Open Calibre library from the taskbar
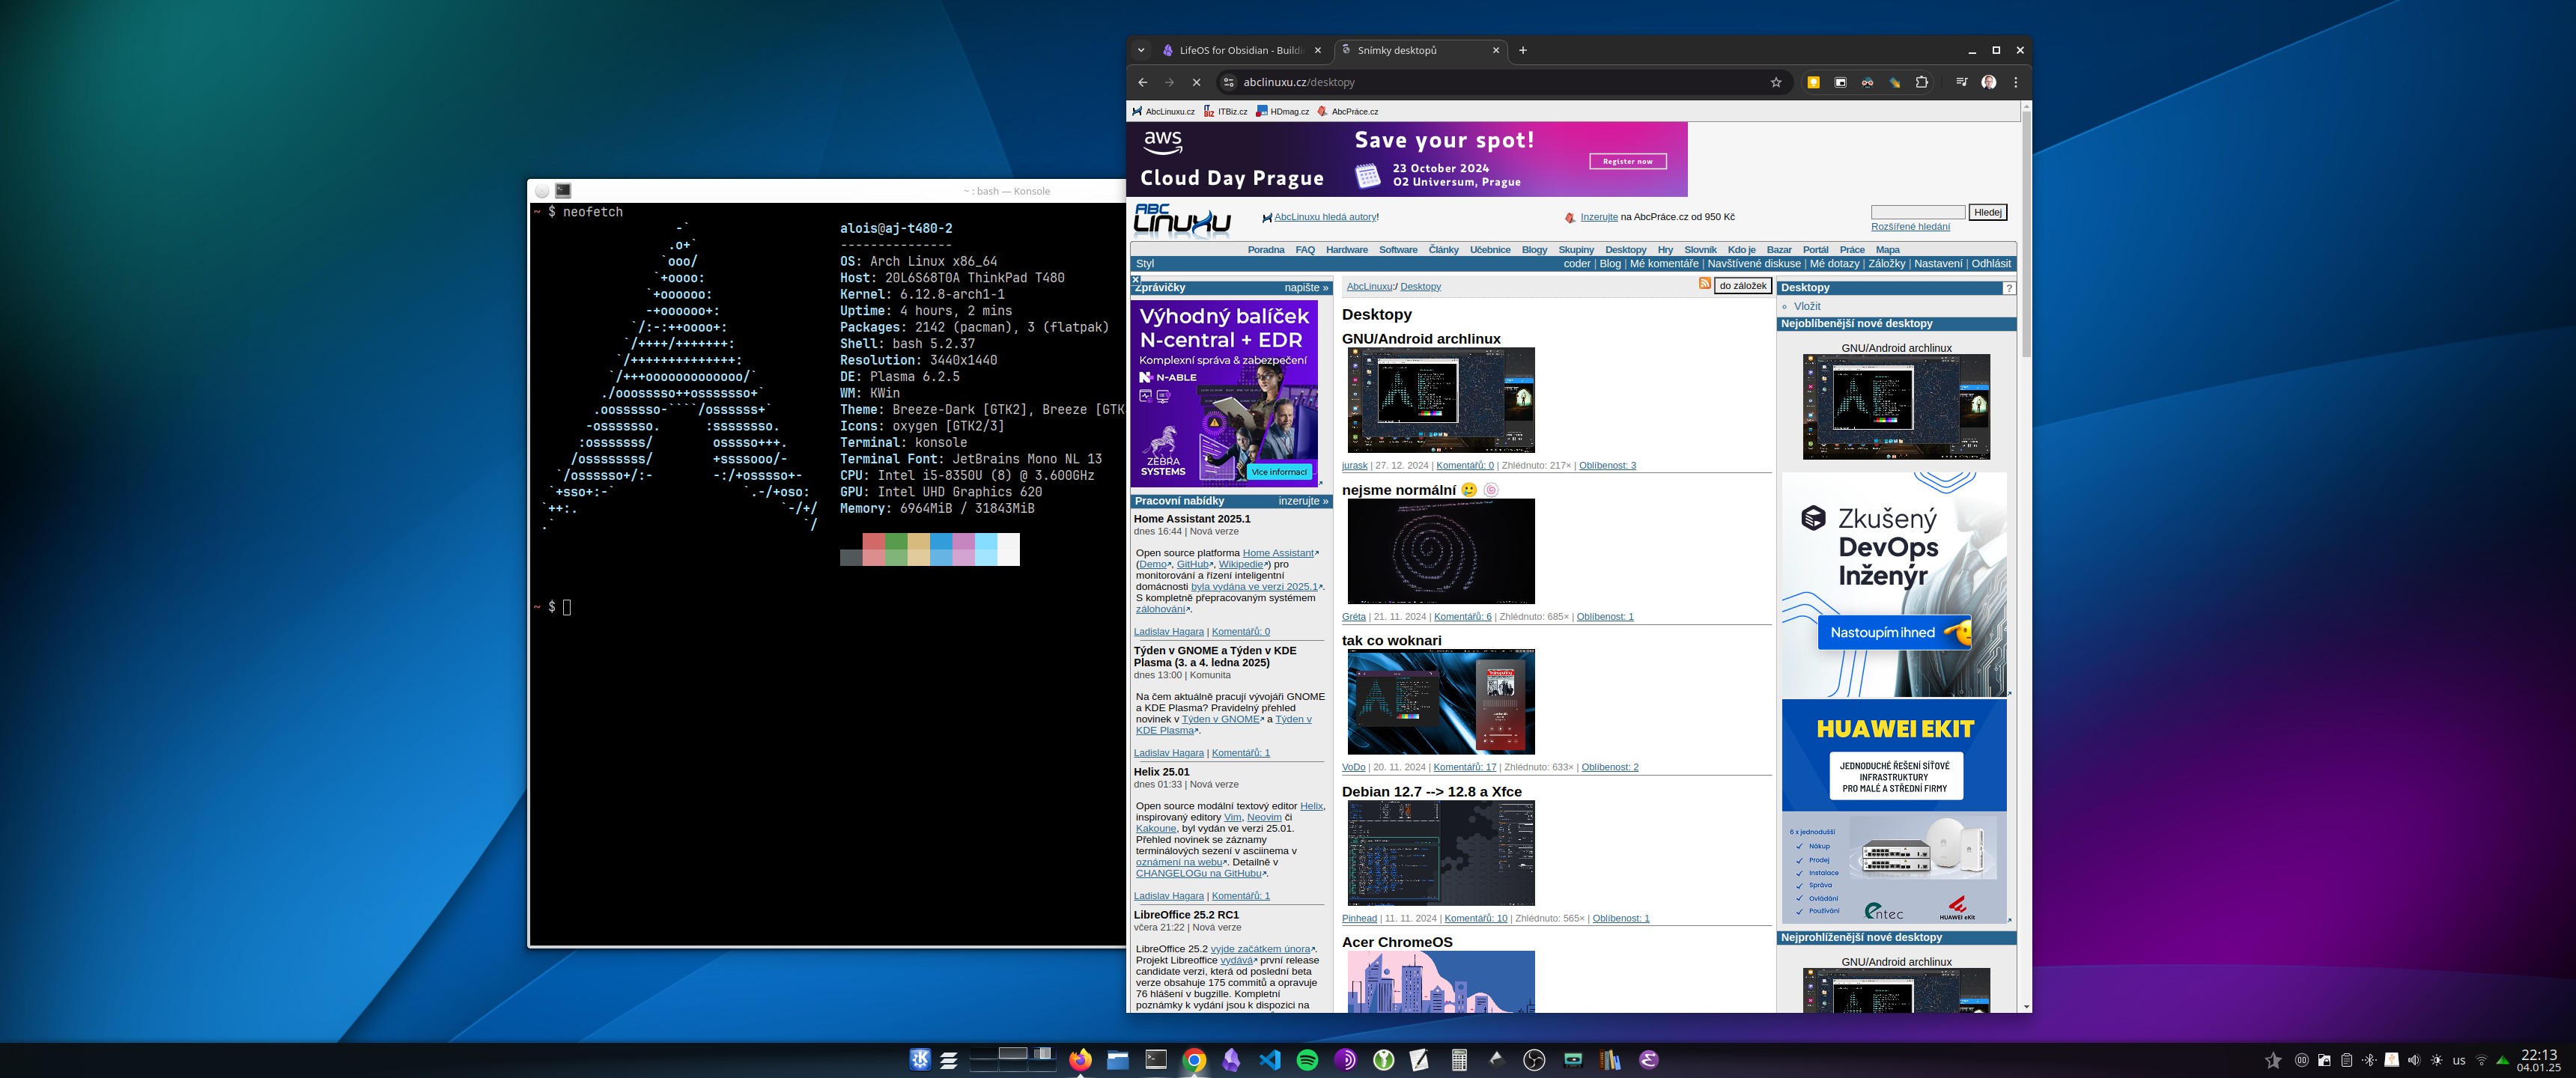Image resolution: width=2576 pixels, height=1078 pixels. pos(1610,1060)
